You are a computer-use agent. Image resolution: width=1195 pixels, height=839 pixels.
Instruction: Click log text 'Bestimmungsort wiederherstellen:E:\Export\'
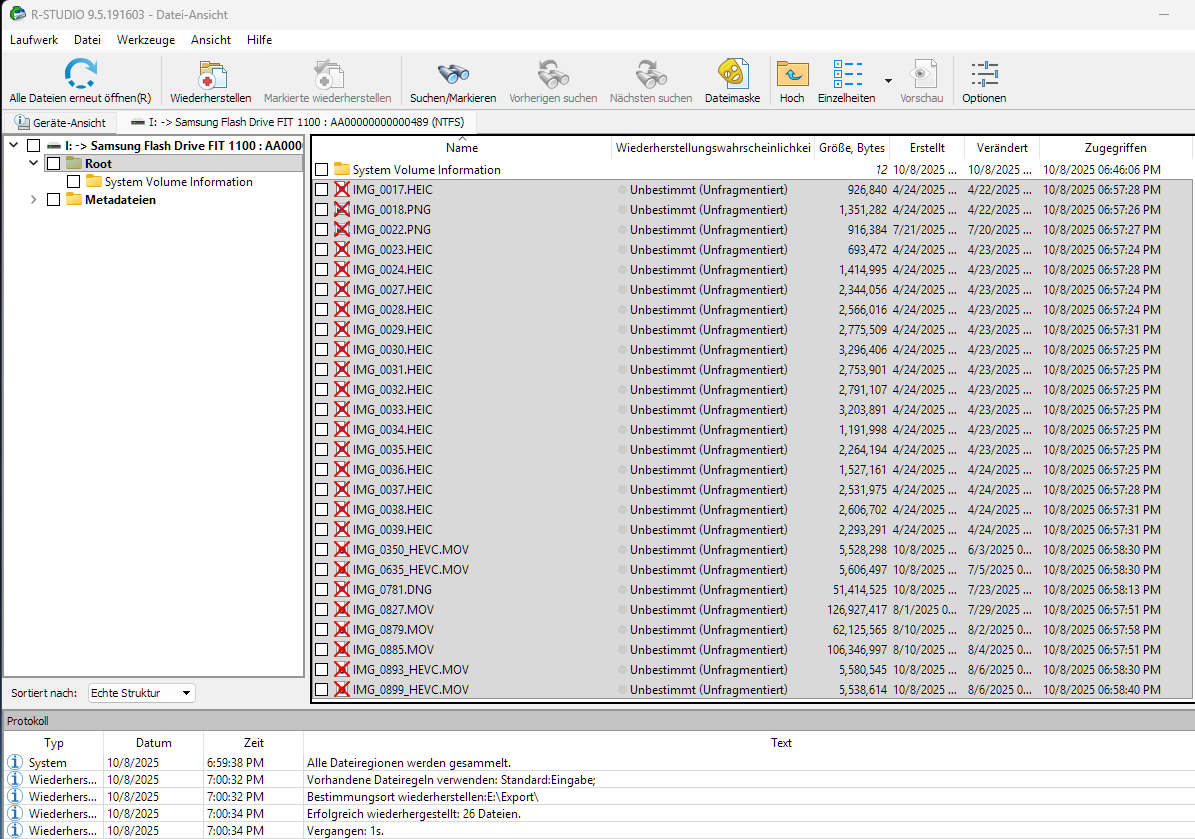tap(422, 796)
